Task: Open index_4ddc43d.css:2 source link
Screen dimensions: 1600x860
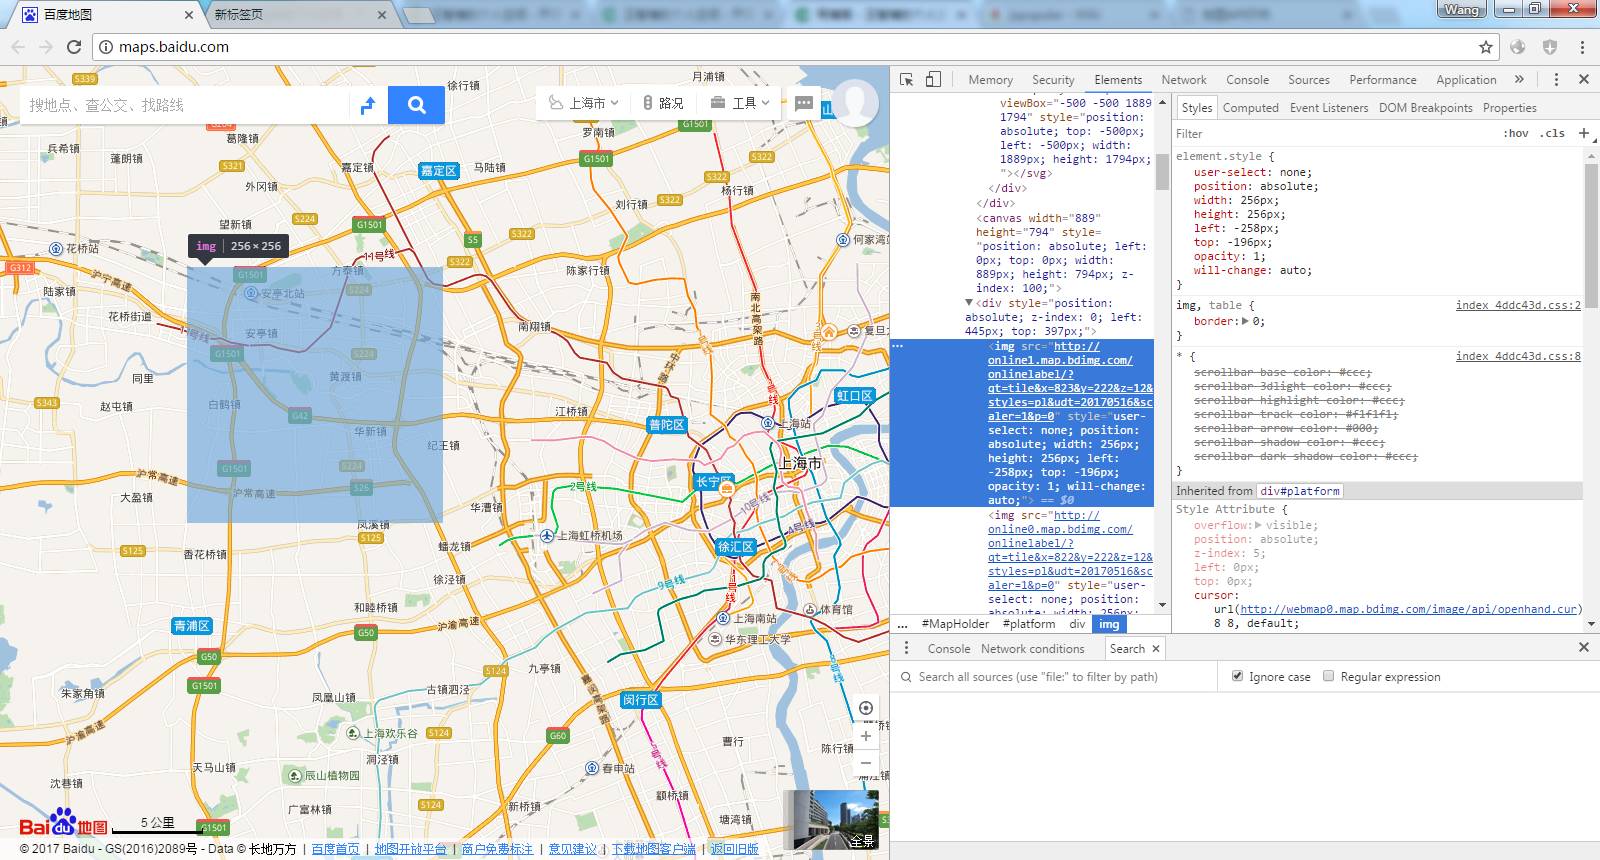Action: tap(1518, 305)
